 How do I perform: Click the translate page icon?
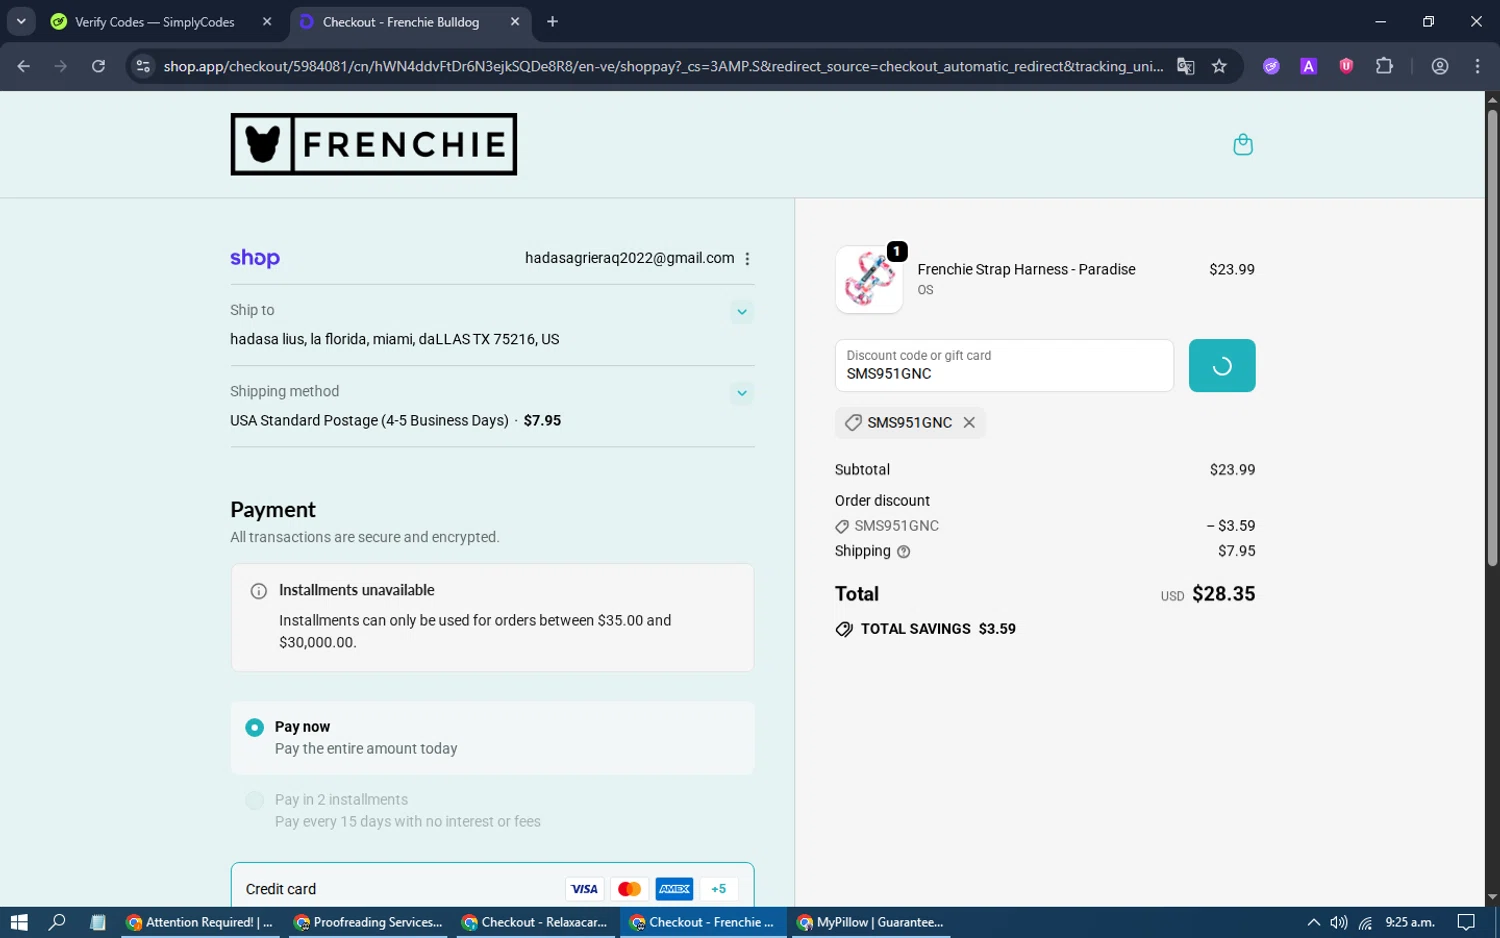[x=1186, y=66]
